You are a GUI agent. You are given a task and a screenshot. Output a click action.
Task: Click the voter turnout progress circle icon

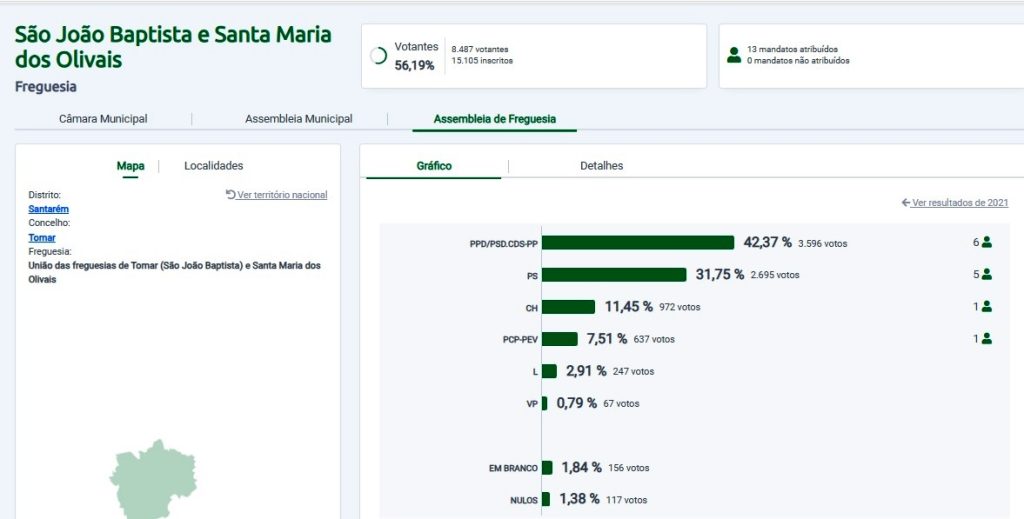pyautogui.click(x=378, y=56)
